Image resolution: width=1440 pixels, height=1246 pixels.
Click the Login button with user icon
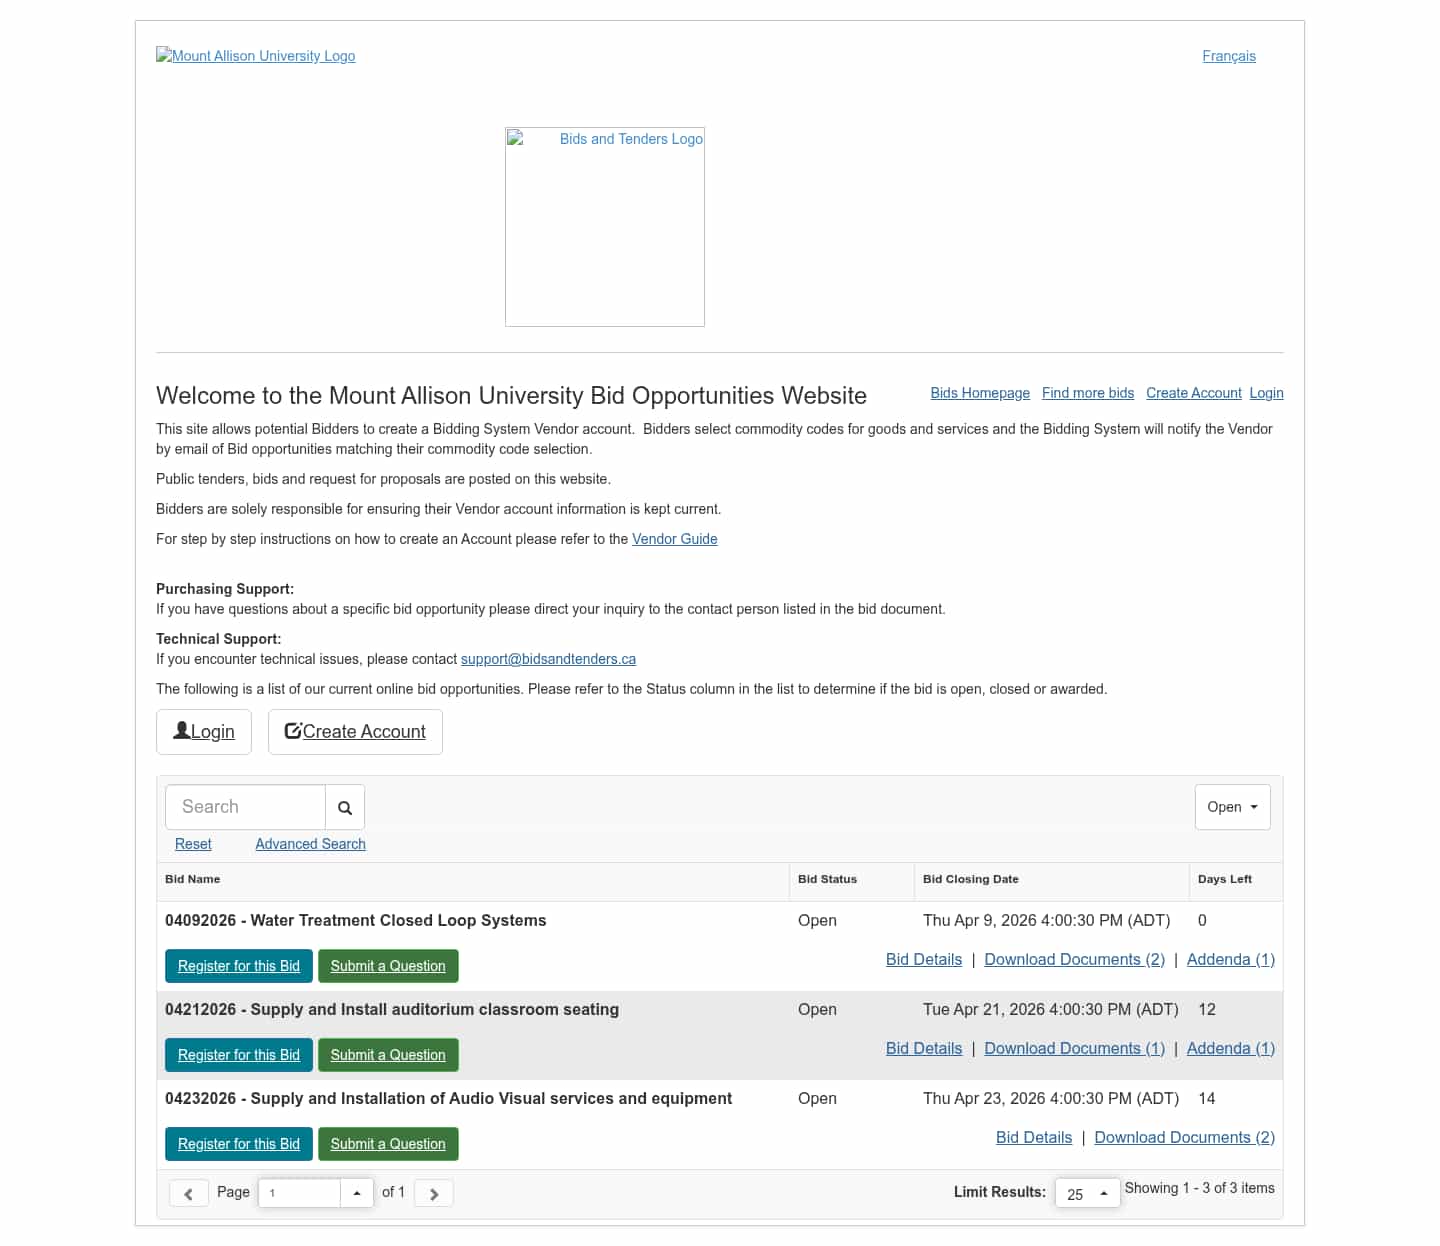pyautogui.click(x=204, y=732)
